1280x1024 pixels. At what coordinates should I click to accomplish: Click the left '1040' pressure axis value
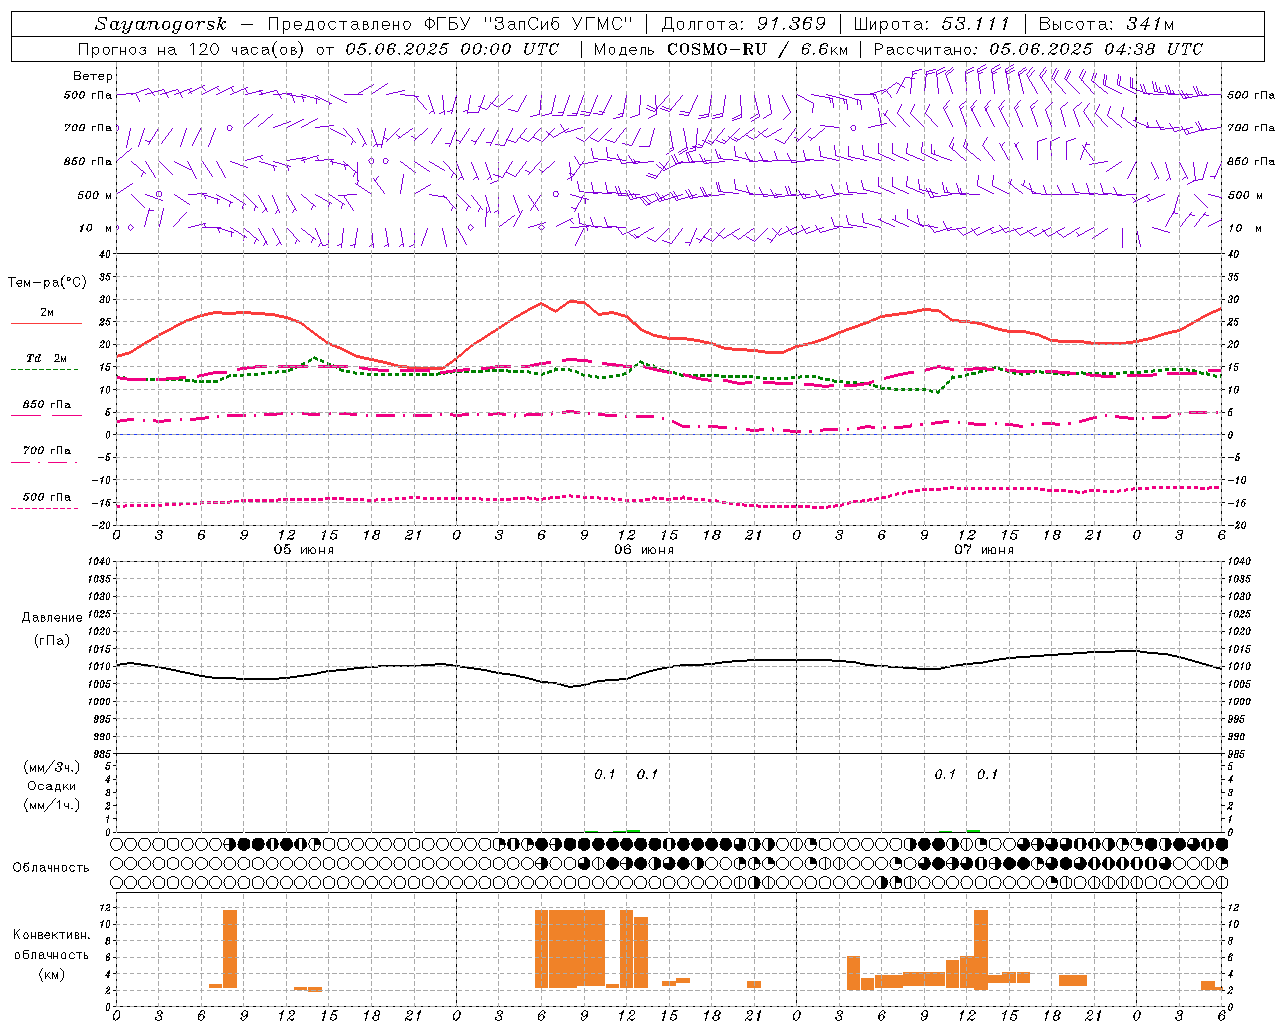pos(98,561)
